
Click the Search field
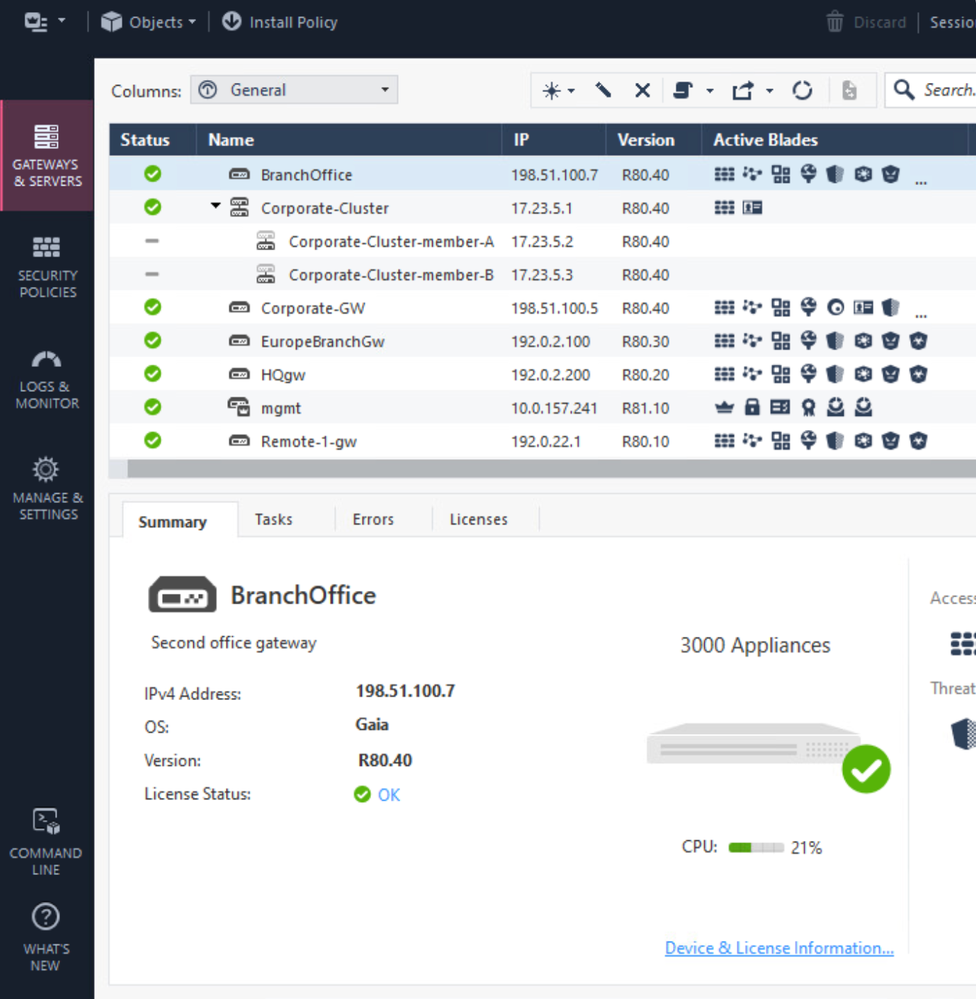click(x=931, y=90)
